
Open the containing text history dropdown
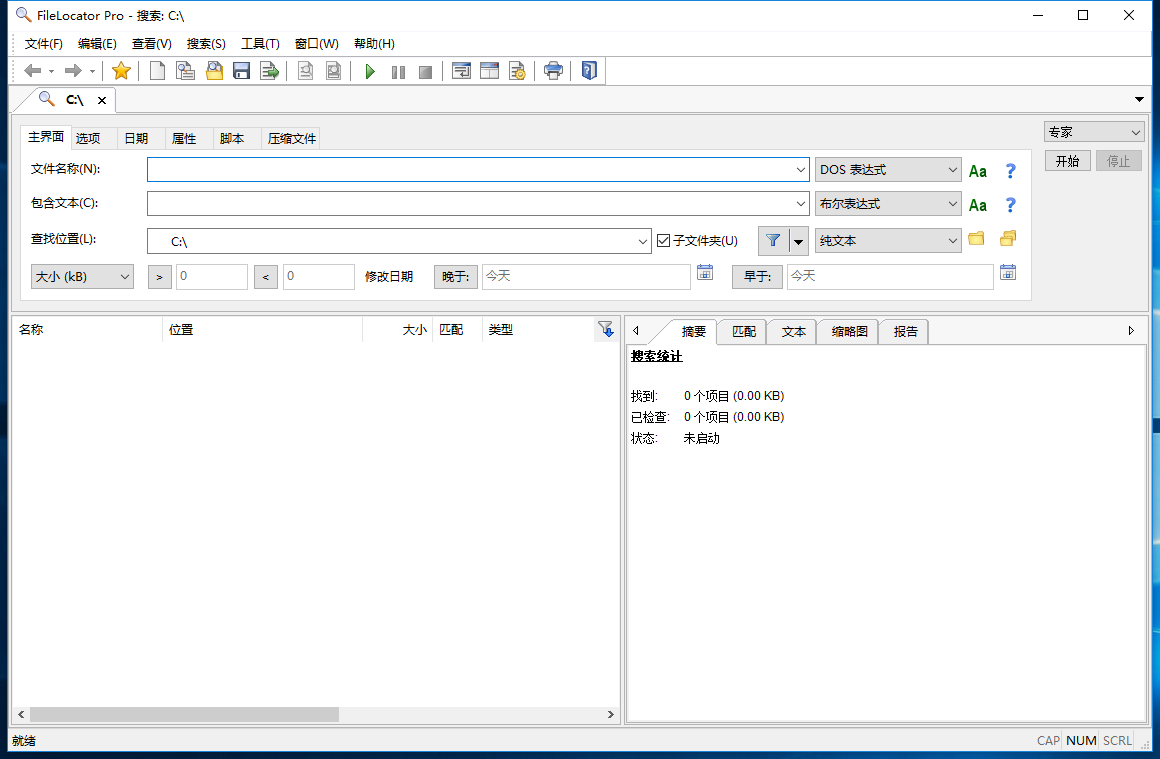(800, 203)
